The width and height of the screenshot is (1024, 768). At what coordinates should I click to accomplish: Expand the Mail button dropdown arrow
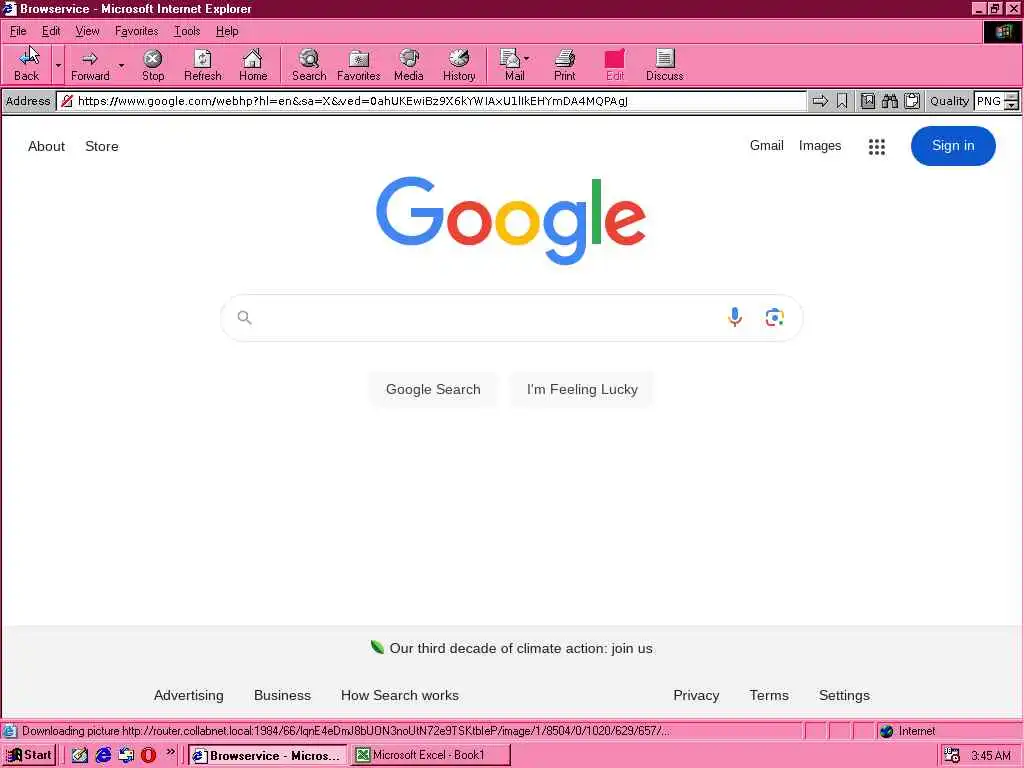click(x=527, y=59)
